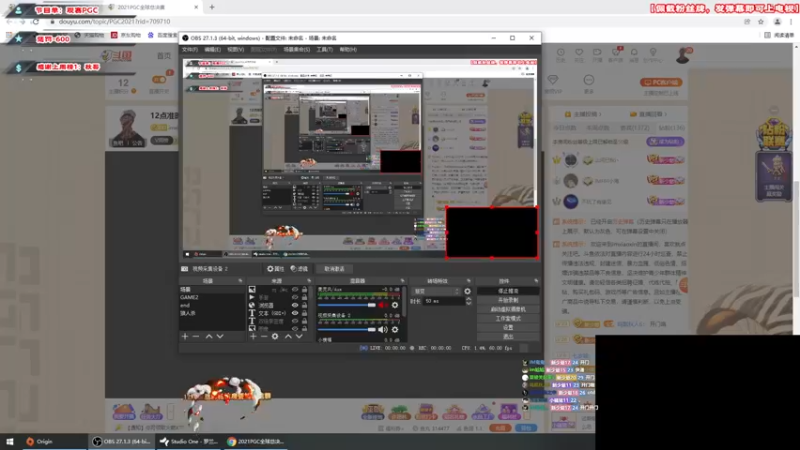This screenshot has height=450, width=800.
Task: Unmute the muted Mic/Aux red speaker icon
Action: coord(383,305)
